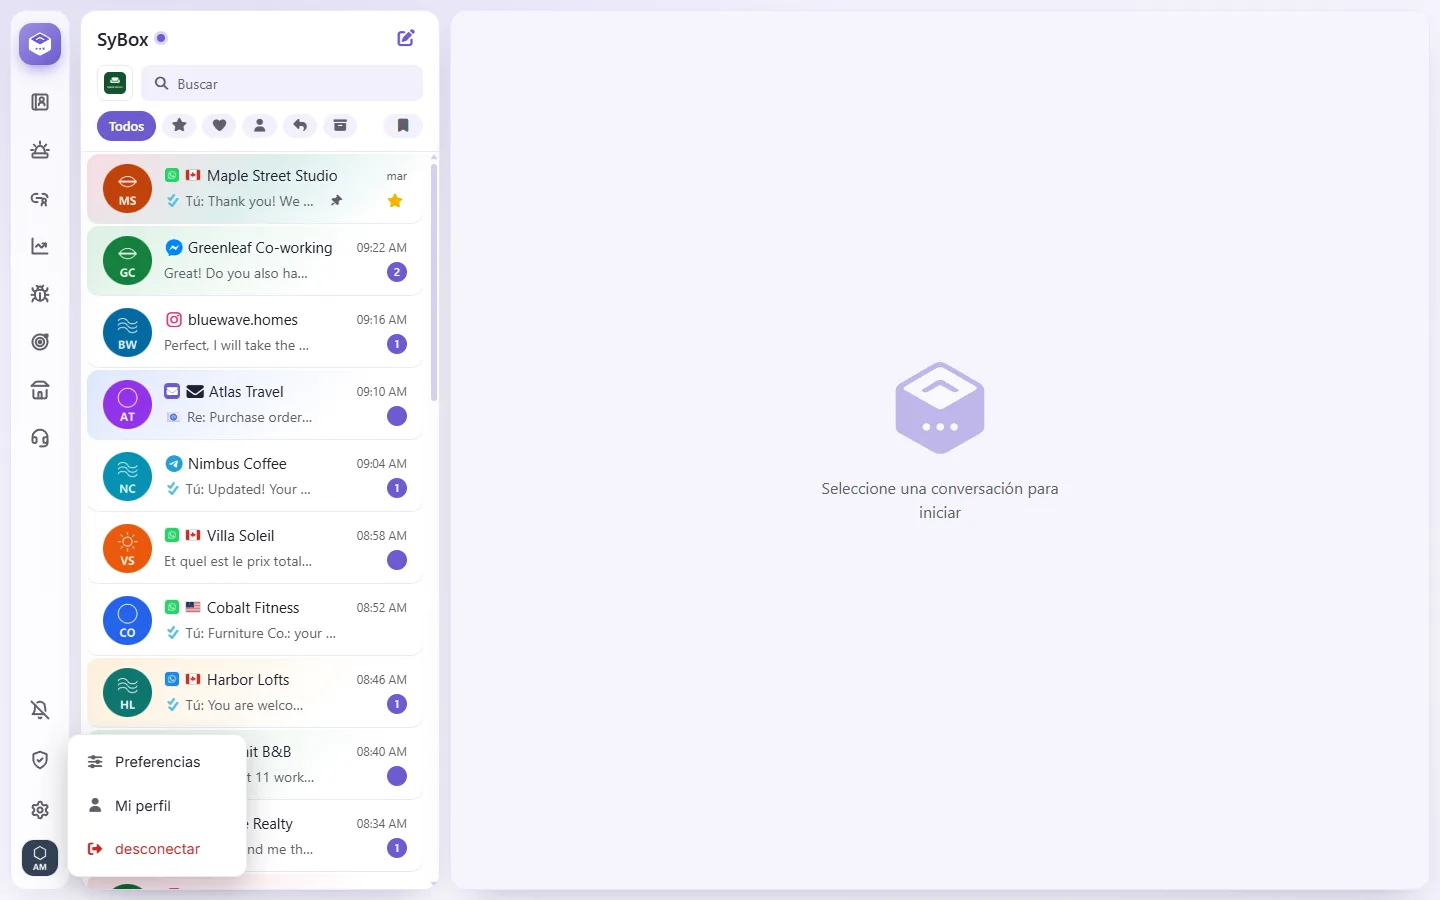Screen dimensions: 1440x900
Task: Click desconectar to log out
Action: 157,849
